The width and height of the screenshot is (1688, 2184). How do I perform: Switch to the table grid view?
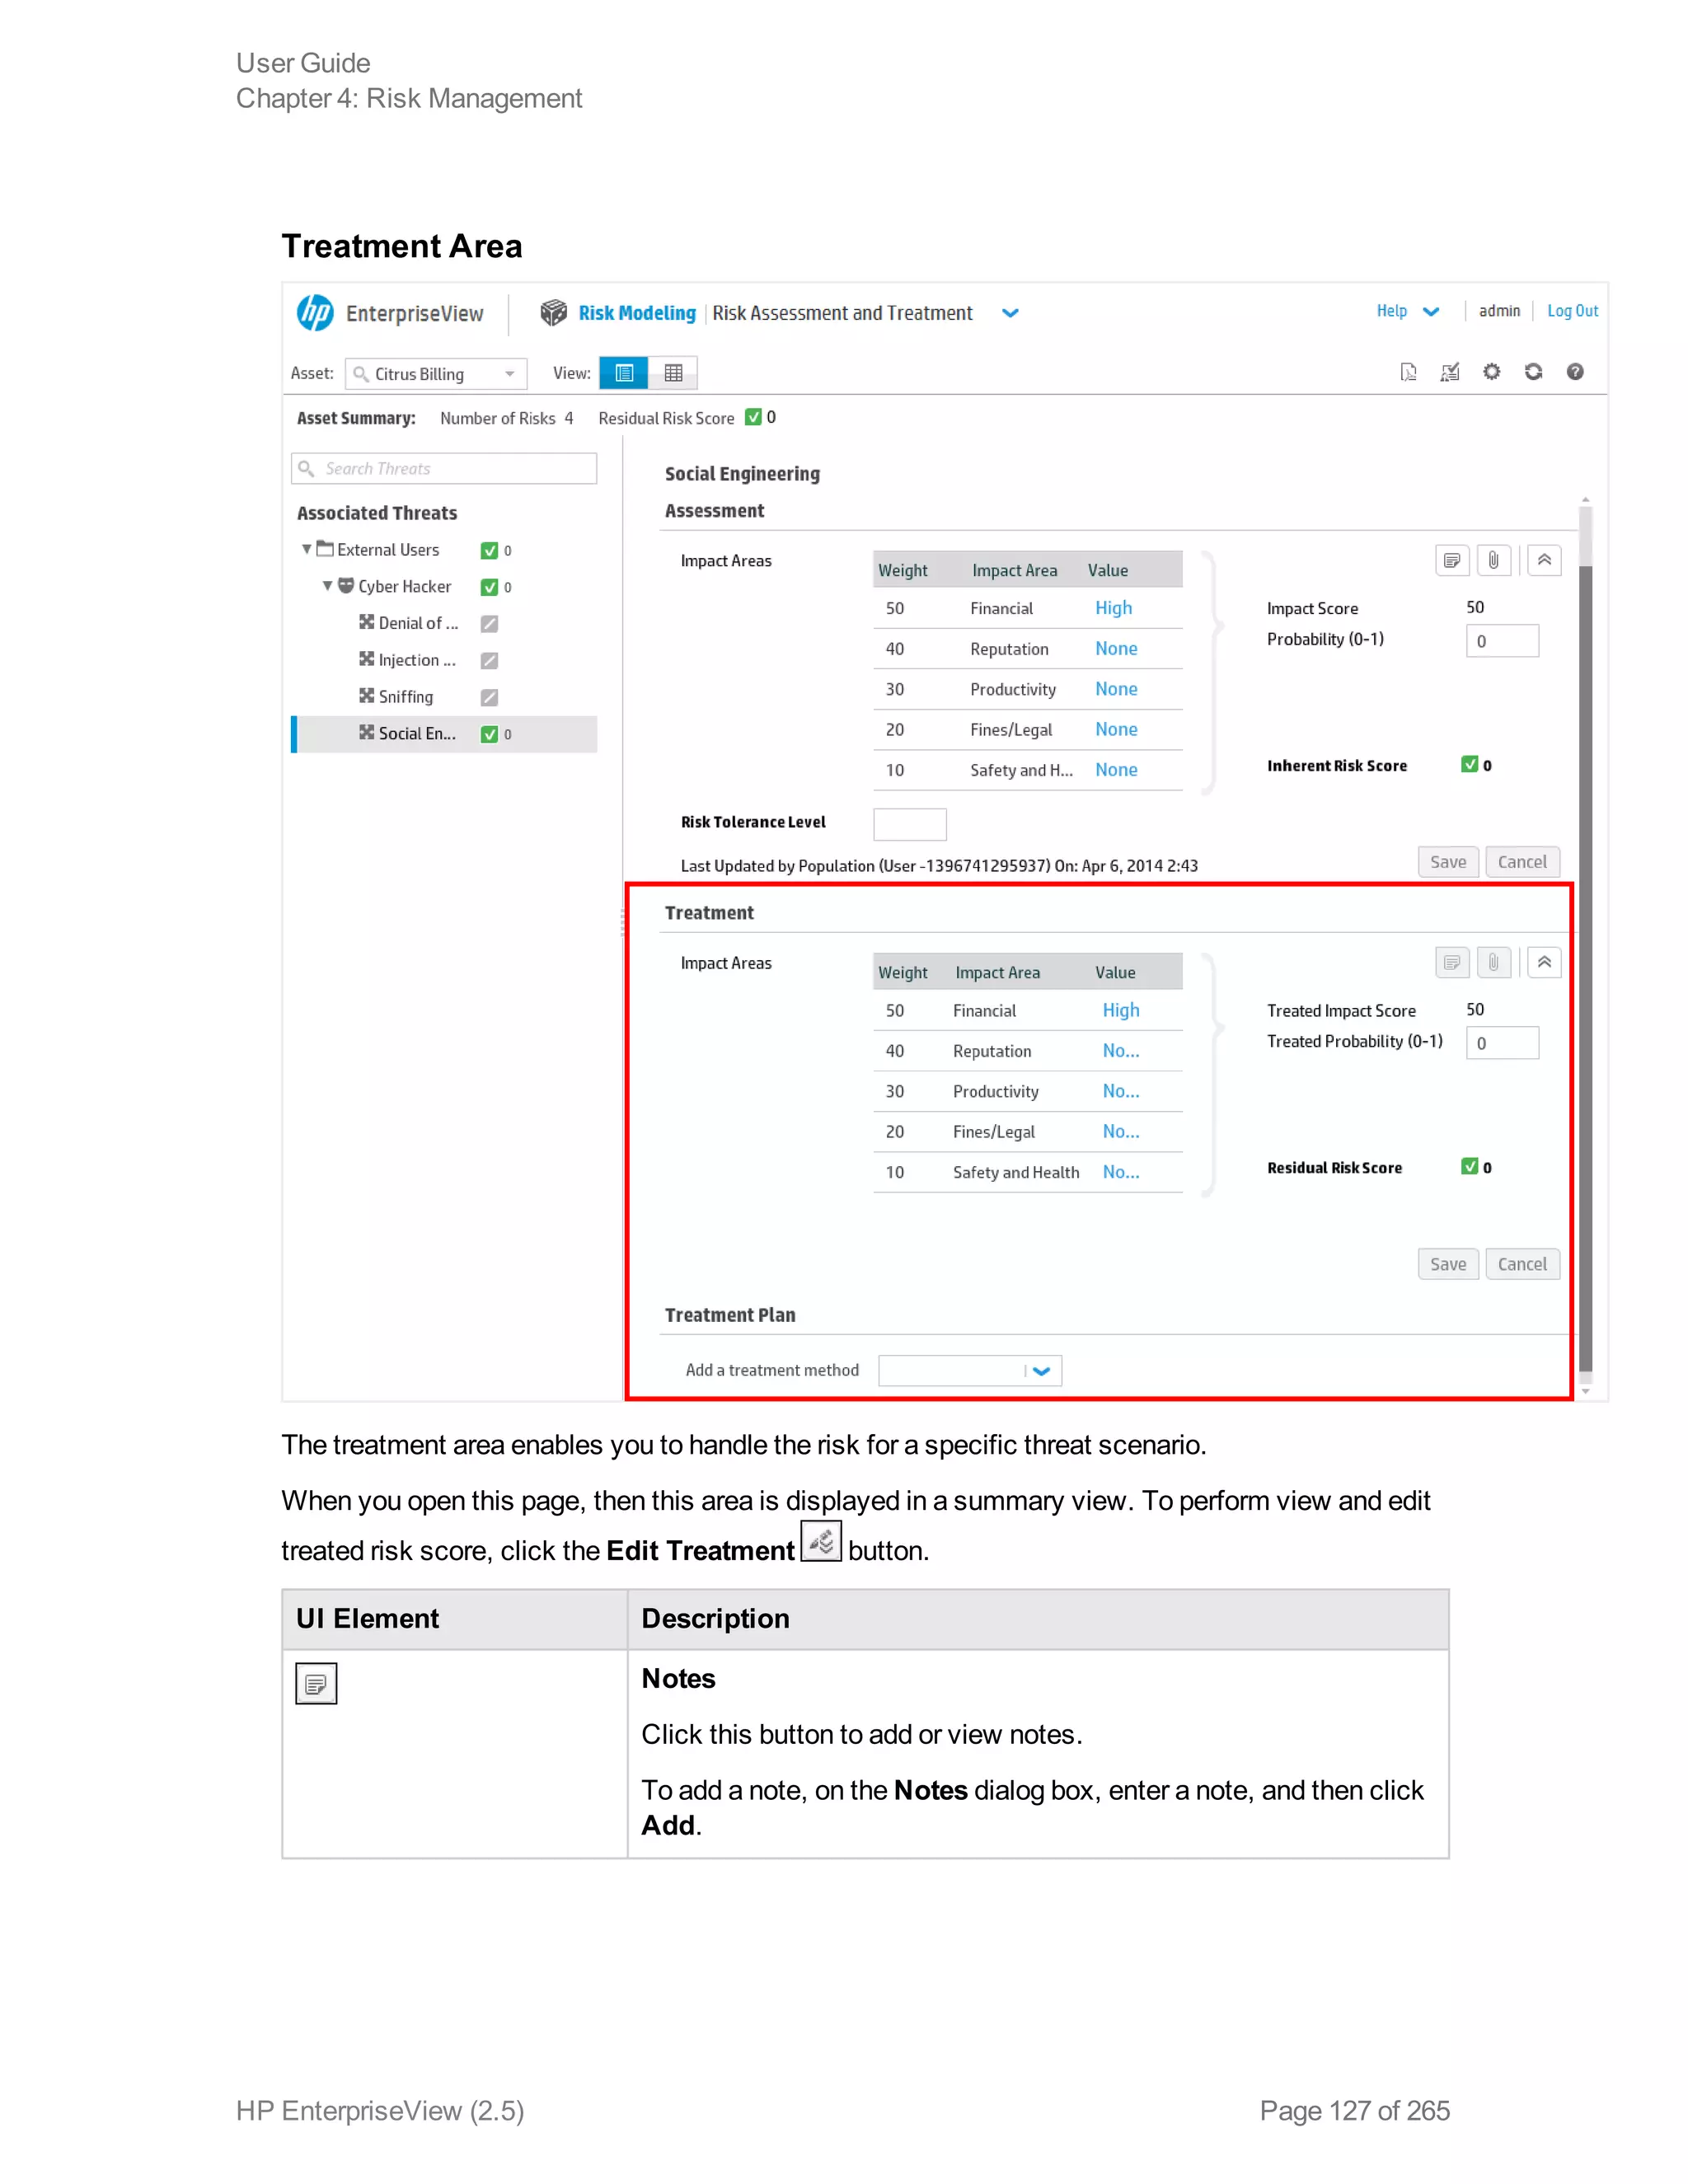673,373
